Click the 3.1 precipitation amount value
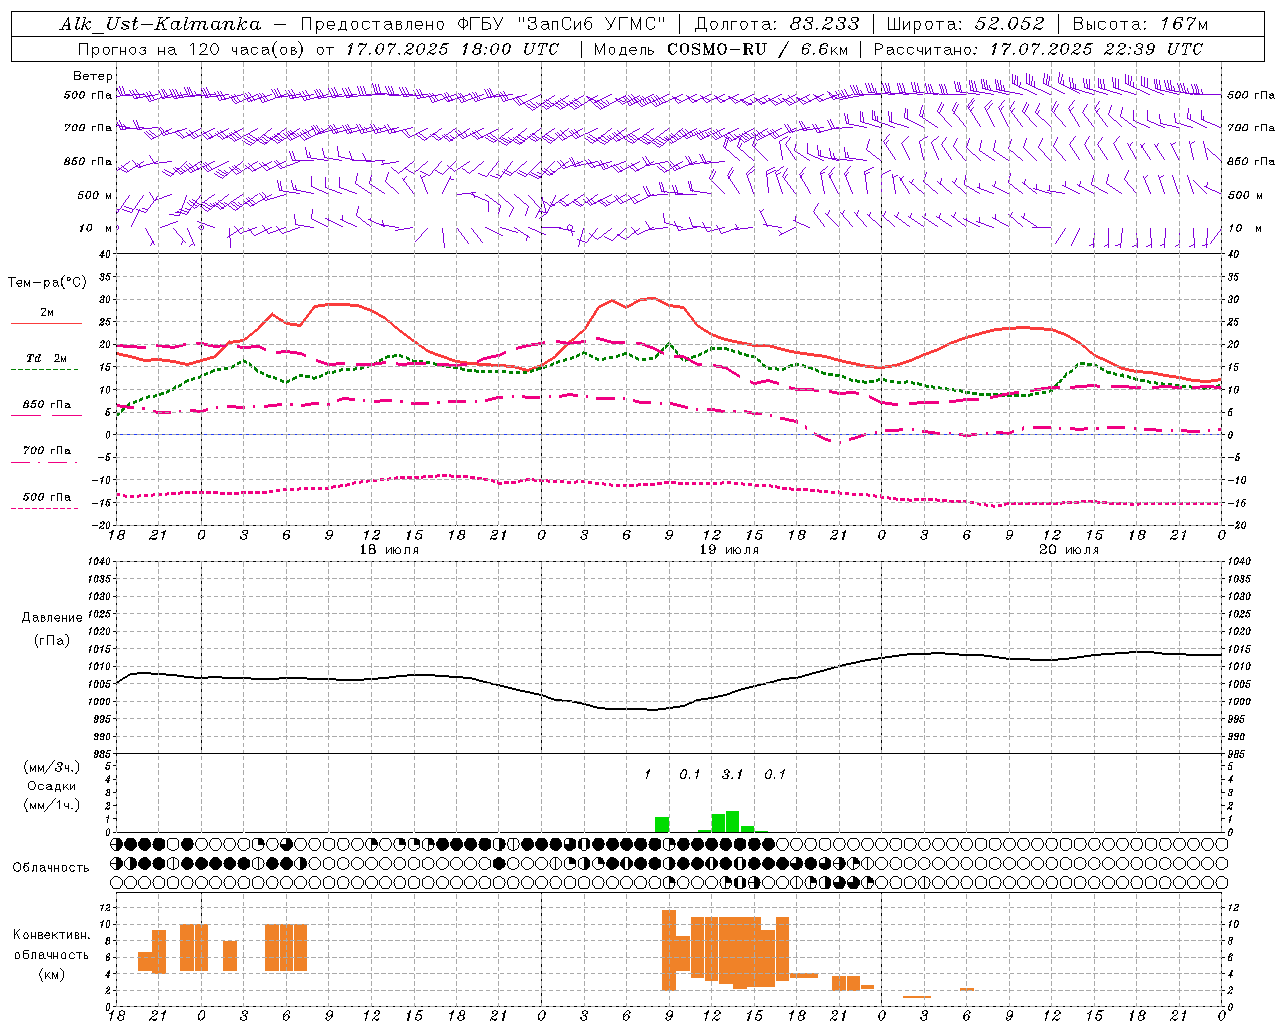Screen dimensions: 1280x1024 732,774
